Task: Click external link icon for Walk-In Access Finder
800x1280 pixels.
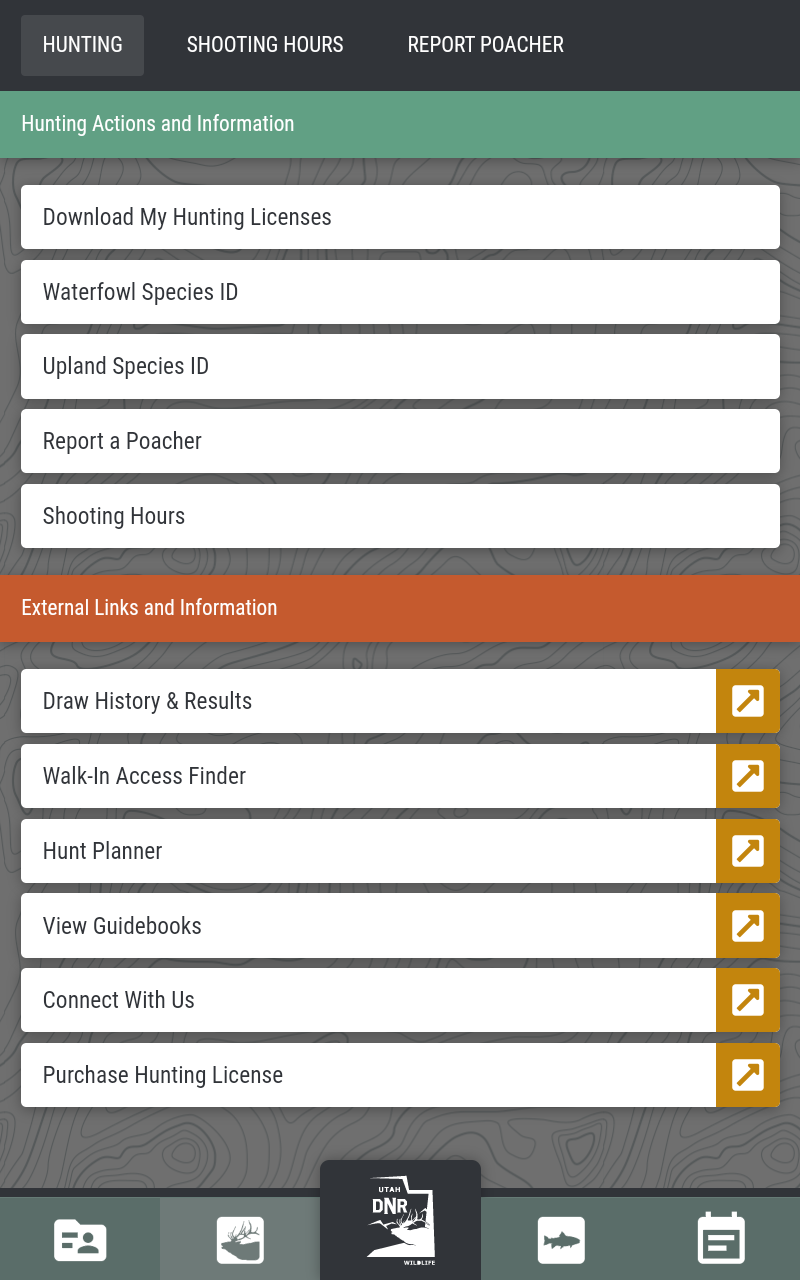Action: [x=748, y=776]
